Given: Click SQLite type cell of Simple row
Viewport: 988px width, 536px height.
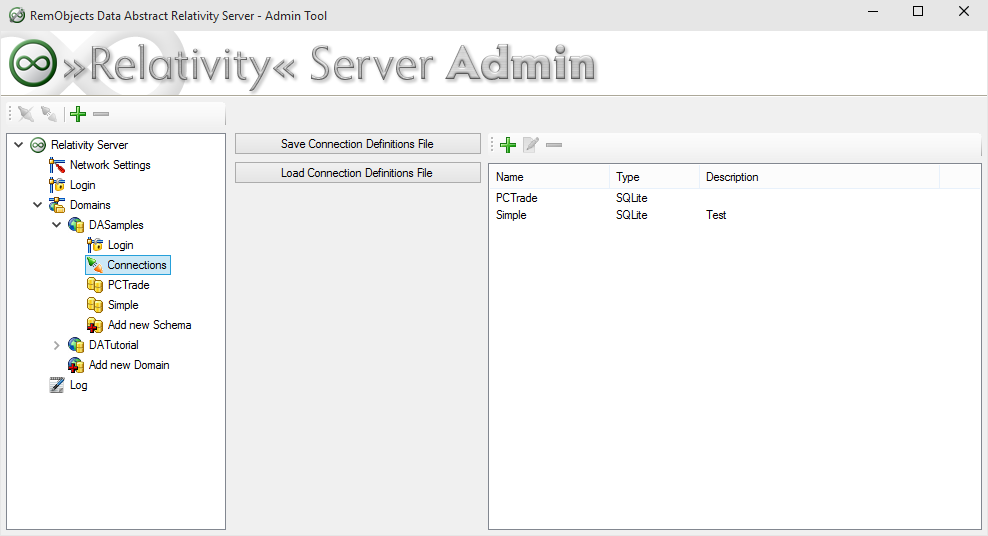Looking at the screenshot, I should (631, 215).
